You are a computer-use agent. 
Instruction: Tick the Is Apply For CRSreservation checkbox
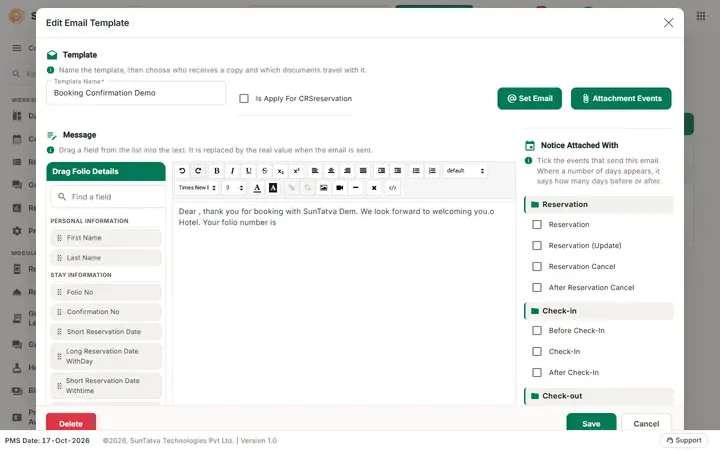pyautogui.click(x=244, y=99)
